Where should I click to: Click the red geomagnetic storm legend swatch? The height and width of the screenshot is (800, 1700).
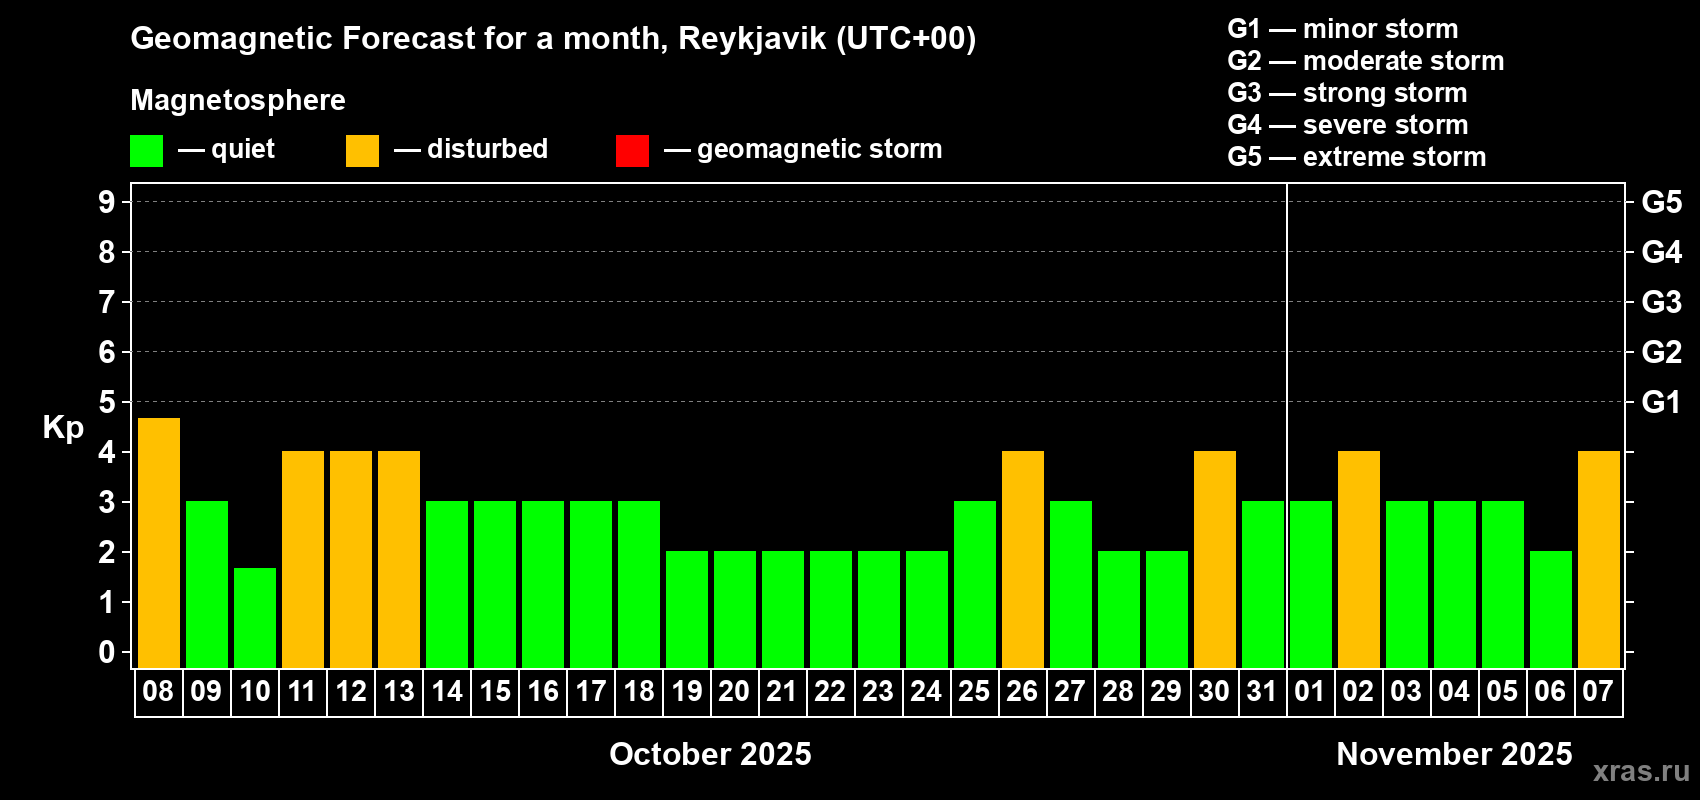click(x=632, y=151)
